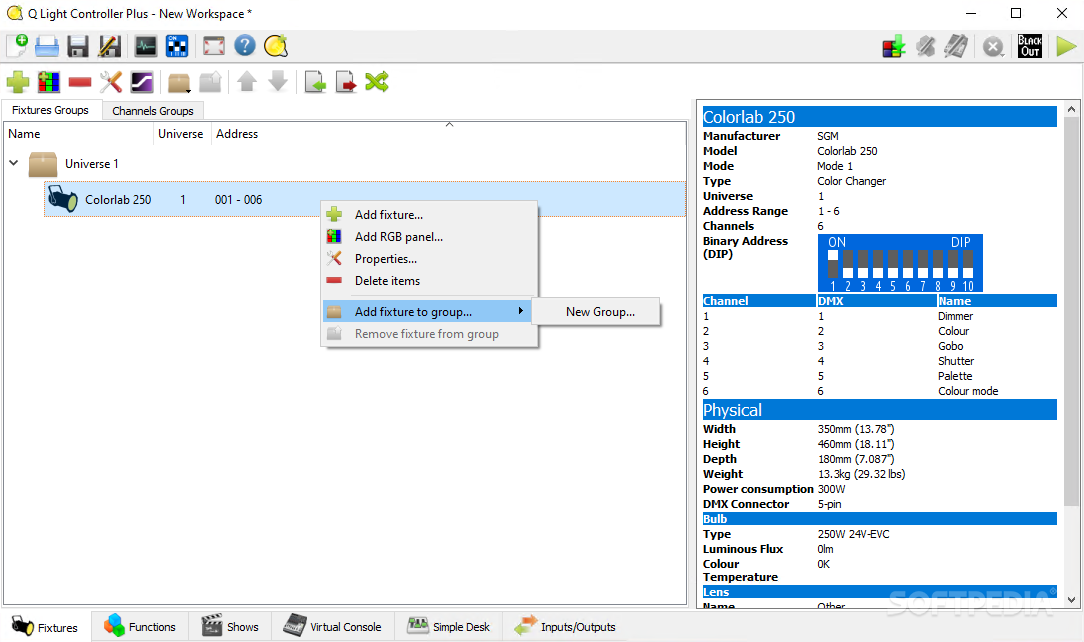
Task: Click the Save As icon
Action: 109,46
